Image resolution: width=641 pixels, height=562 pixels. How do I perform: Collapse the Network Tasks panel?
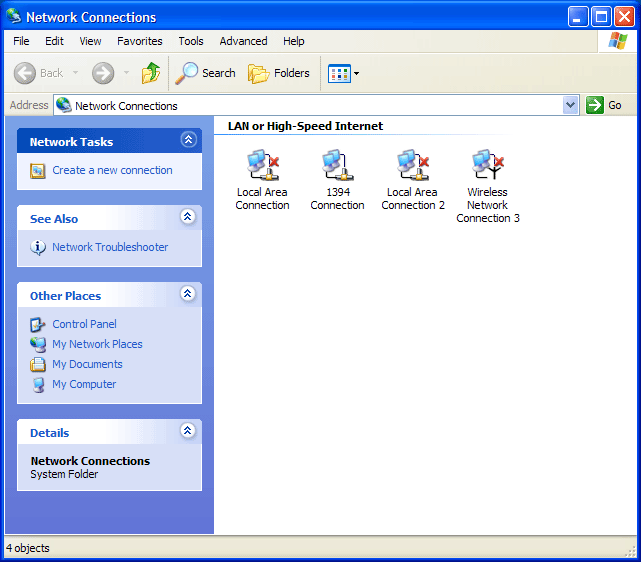[x=187, y=141]
